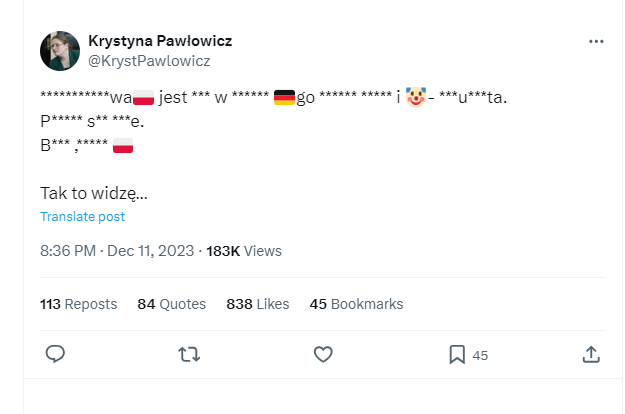This screenshot has width=625, height=414.
Task: Open the share icon menu
Action: coord(590,354)
